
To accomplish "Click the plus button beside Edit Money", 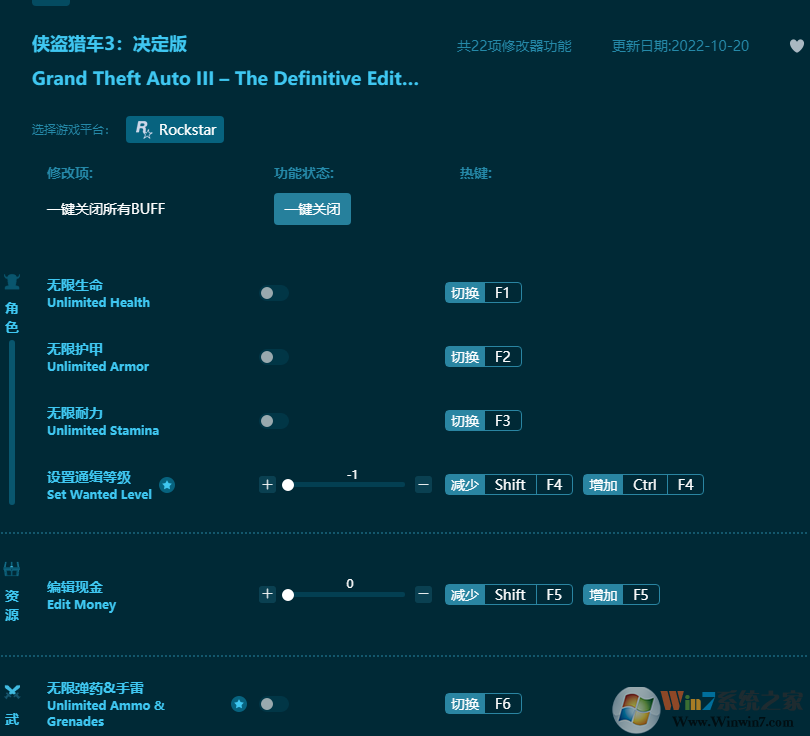I will click(267, 594).
